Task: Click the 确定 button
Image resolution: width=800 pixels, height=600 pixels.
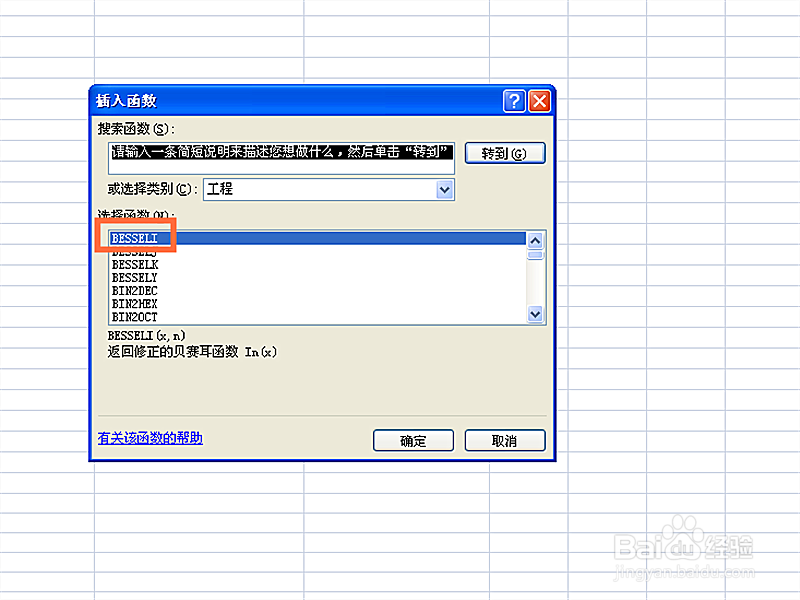Action: click(x=413, y=440)
